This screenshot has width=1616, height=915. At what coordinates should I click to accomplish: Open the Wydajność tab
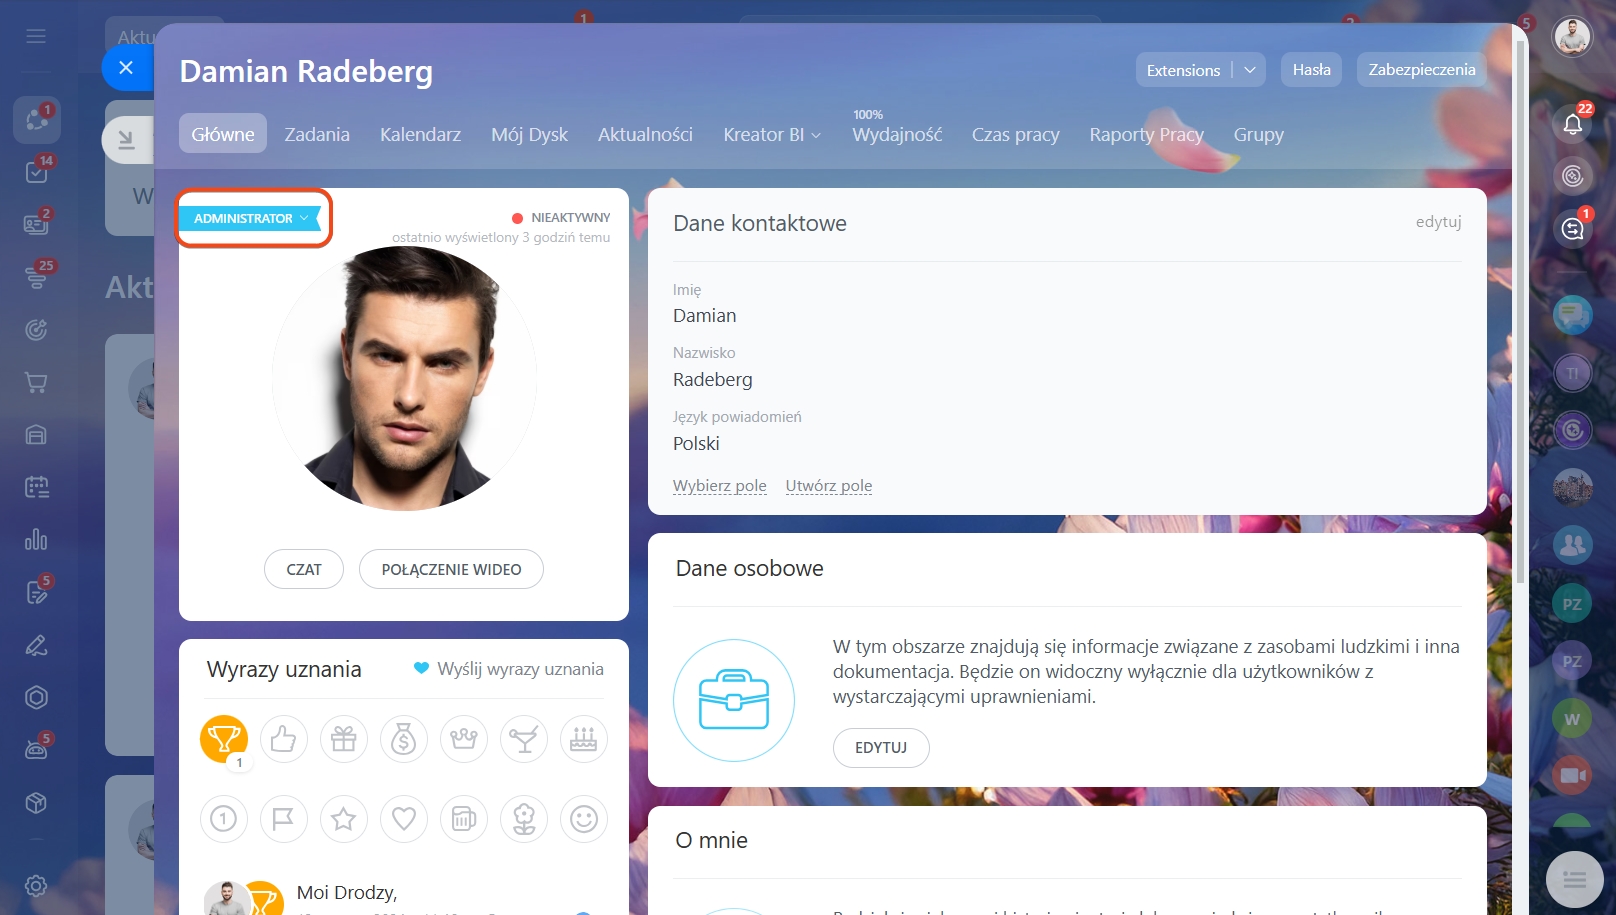897,134
